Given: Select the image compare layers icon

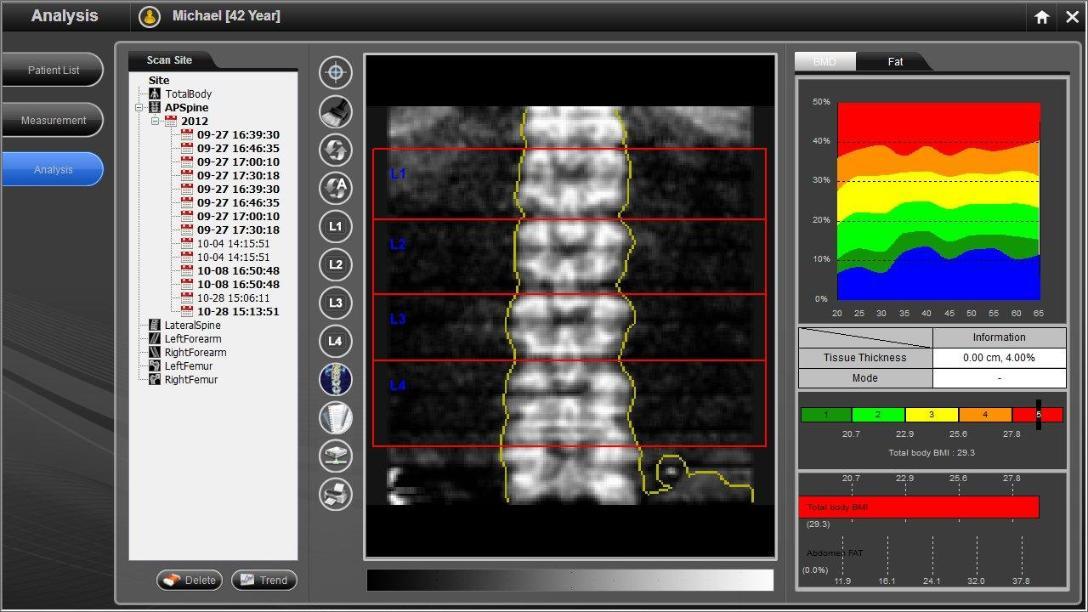Looking at the screenshot, I should (x=335, y=456).
